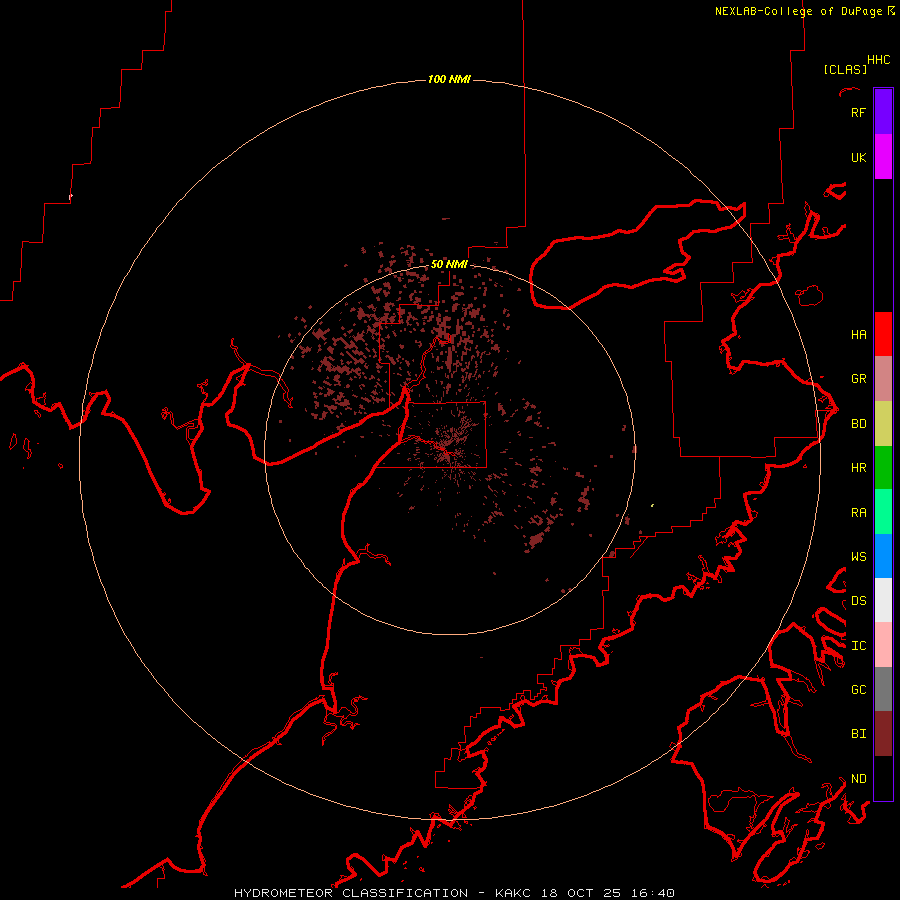
Task: Click the HA red legend swatch
Action: [883, 334]
